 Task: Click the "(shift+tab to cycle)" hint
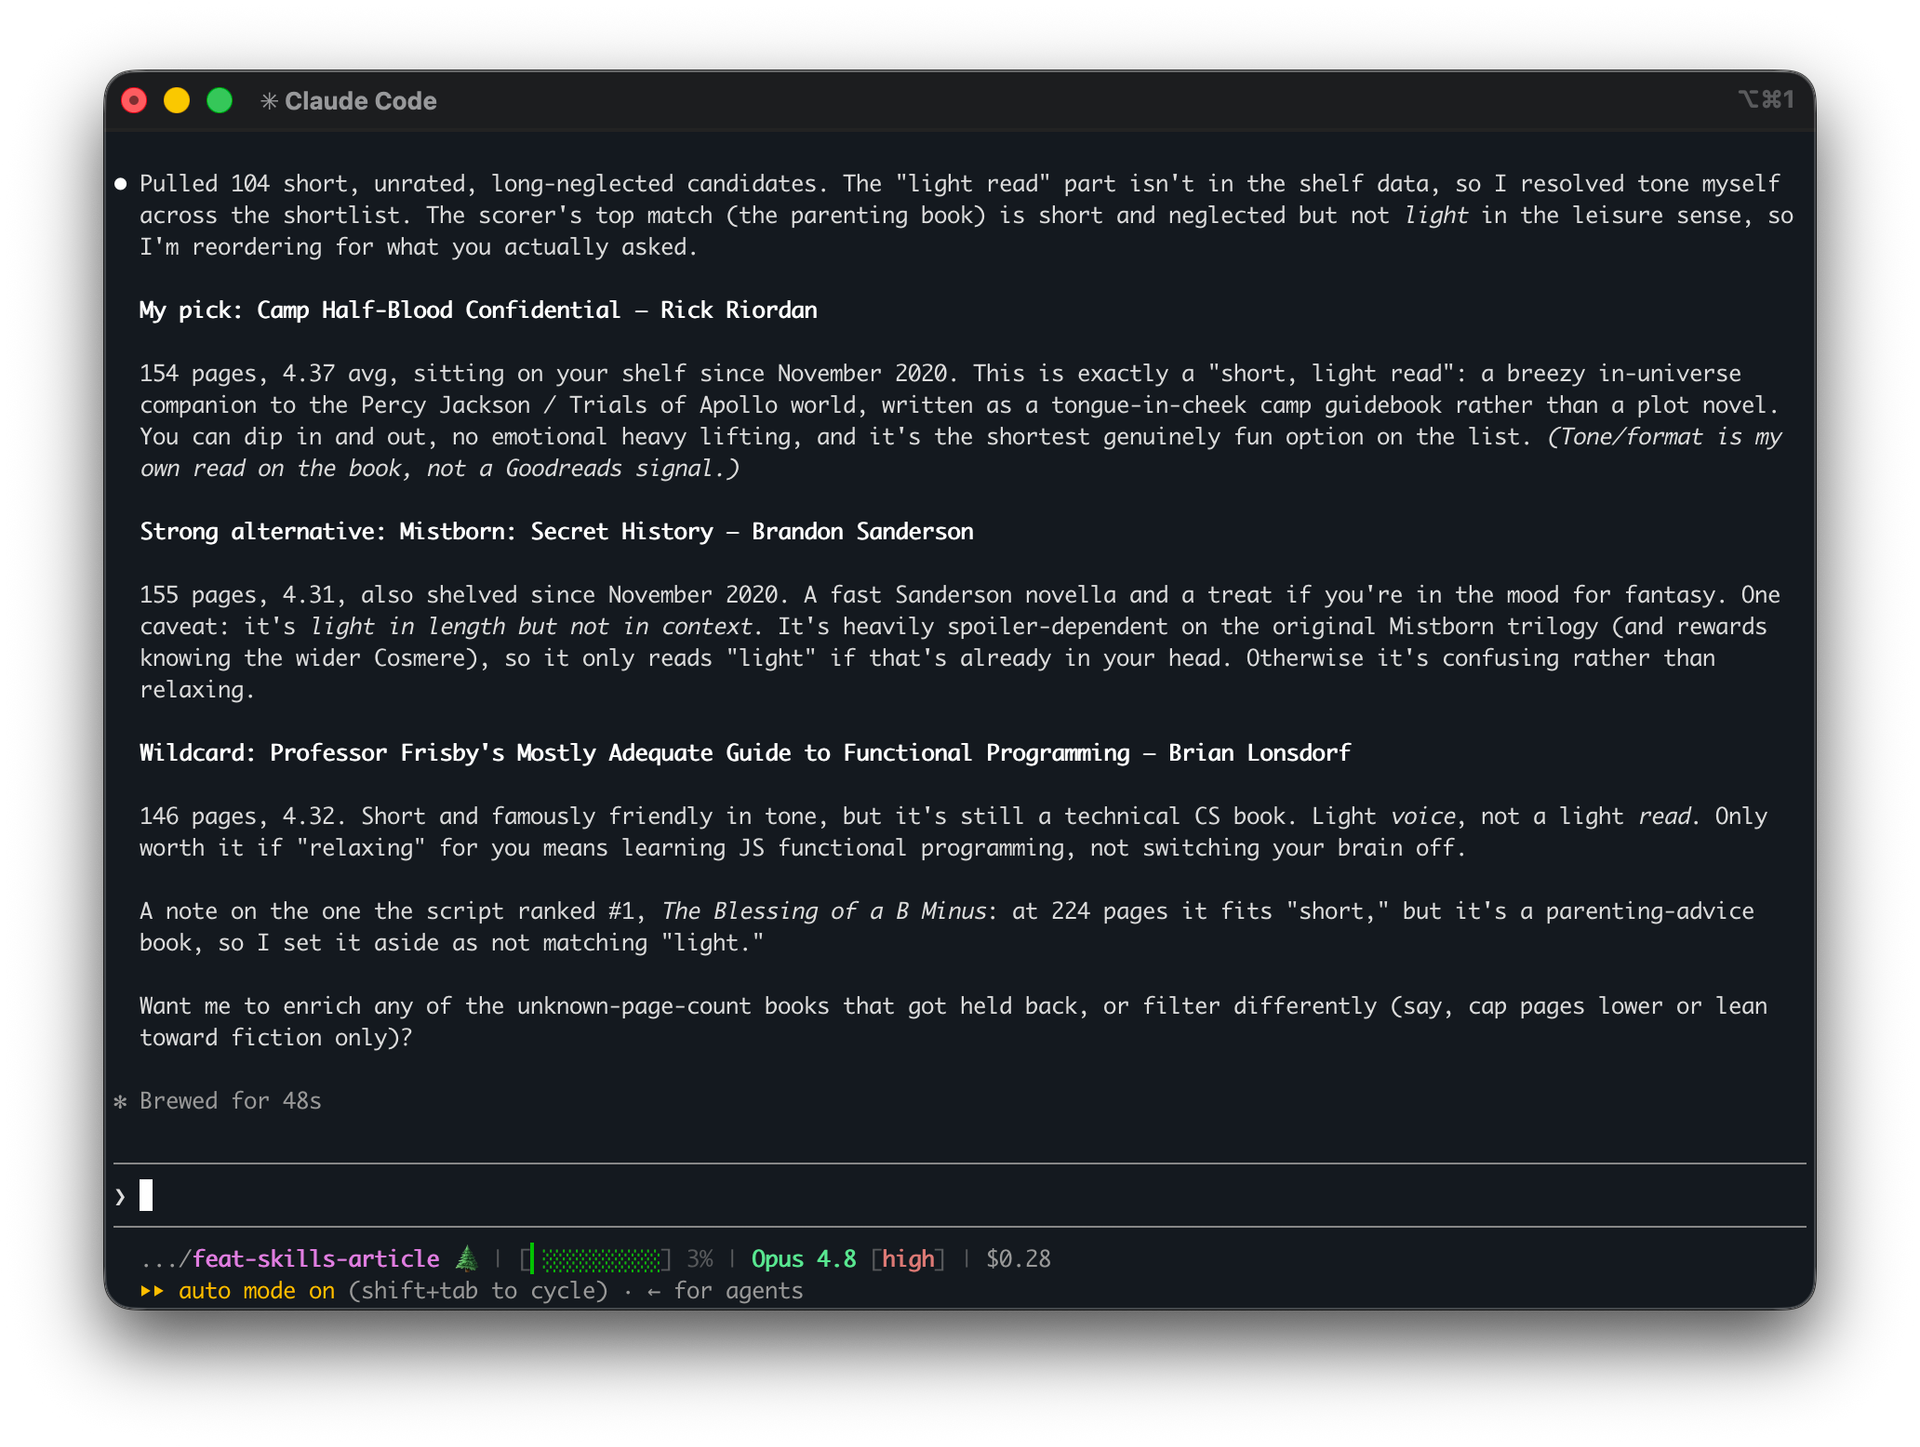(478, 1291)
